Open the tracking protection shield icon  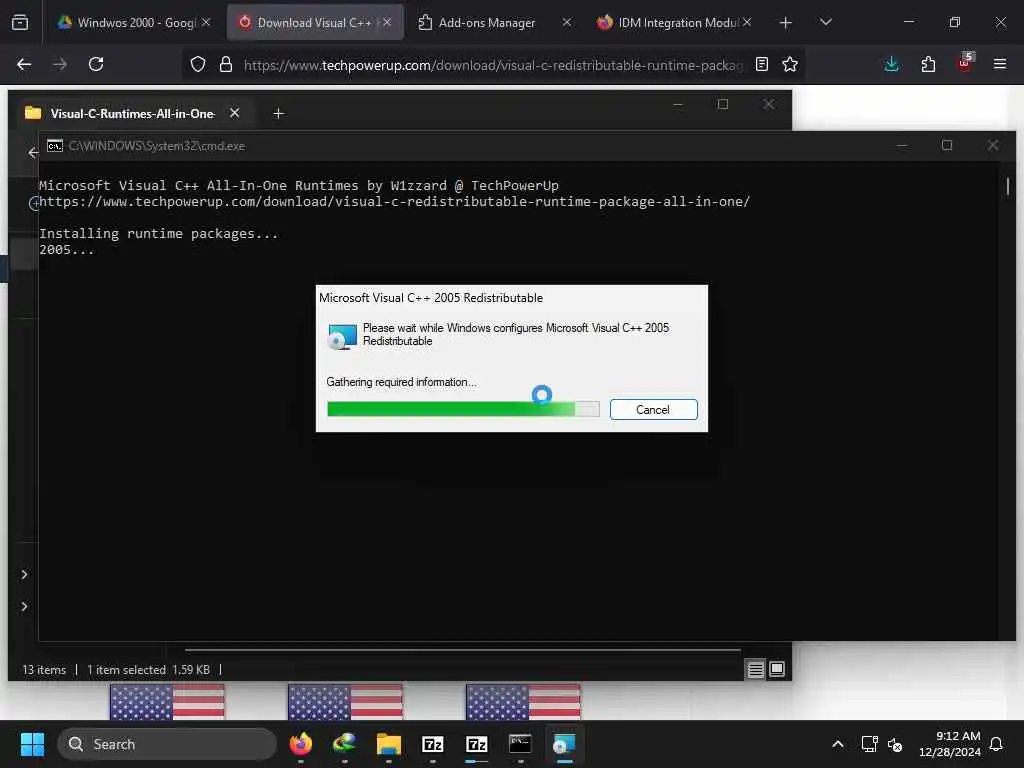(197, 64)
